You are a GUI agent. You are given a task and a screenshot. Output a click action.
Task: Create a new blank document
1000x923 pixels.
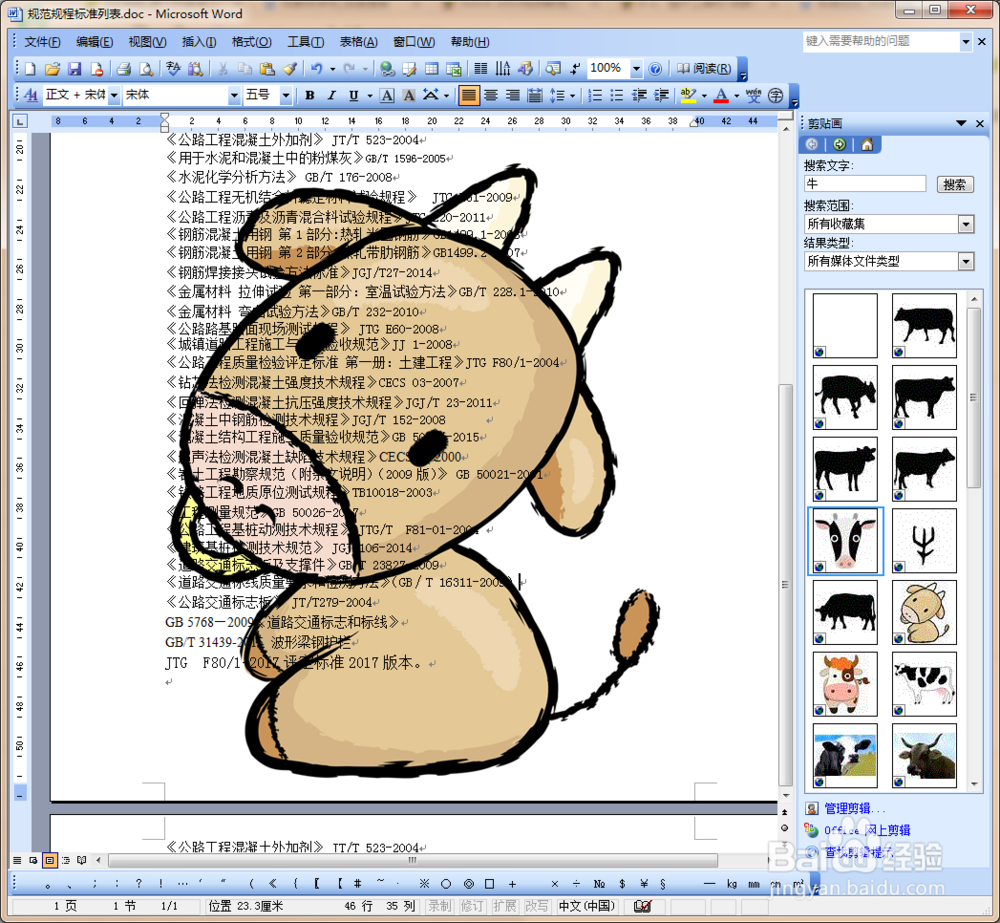[x=30, y=68]
